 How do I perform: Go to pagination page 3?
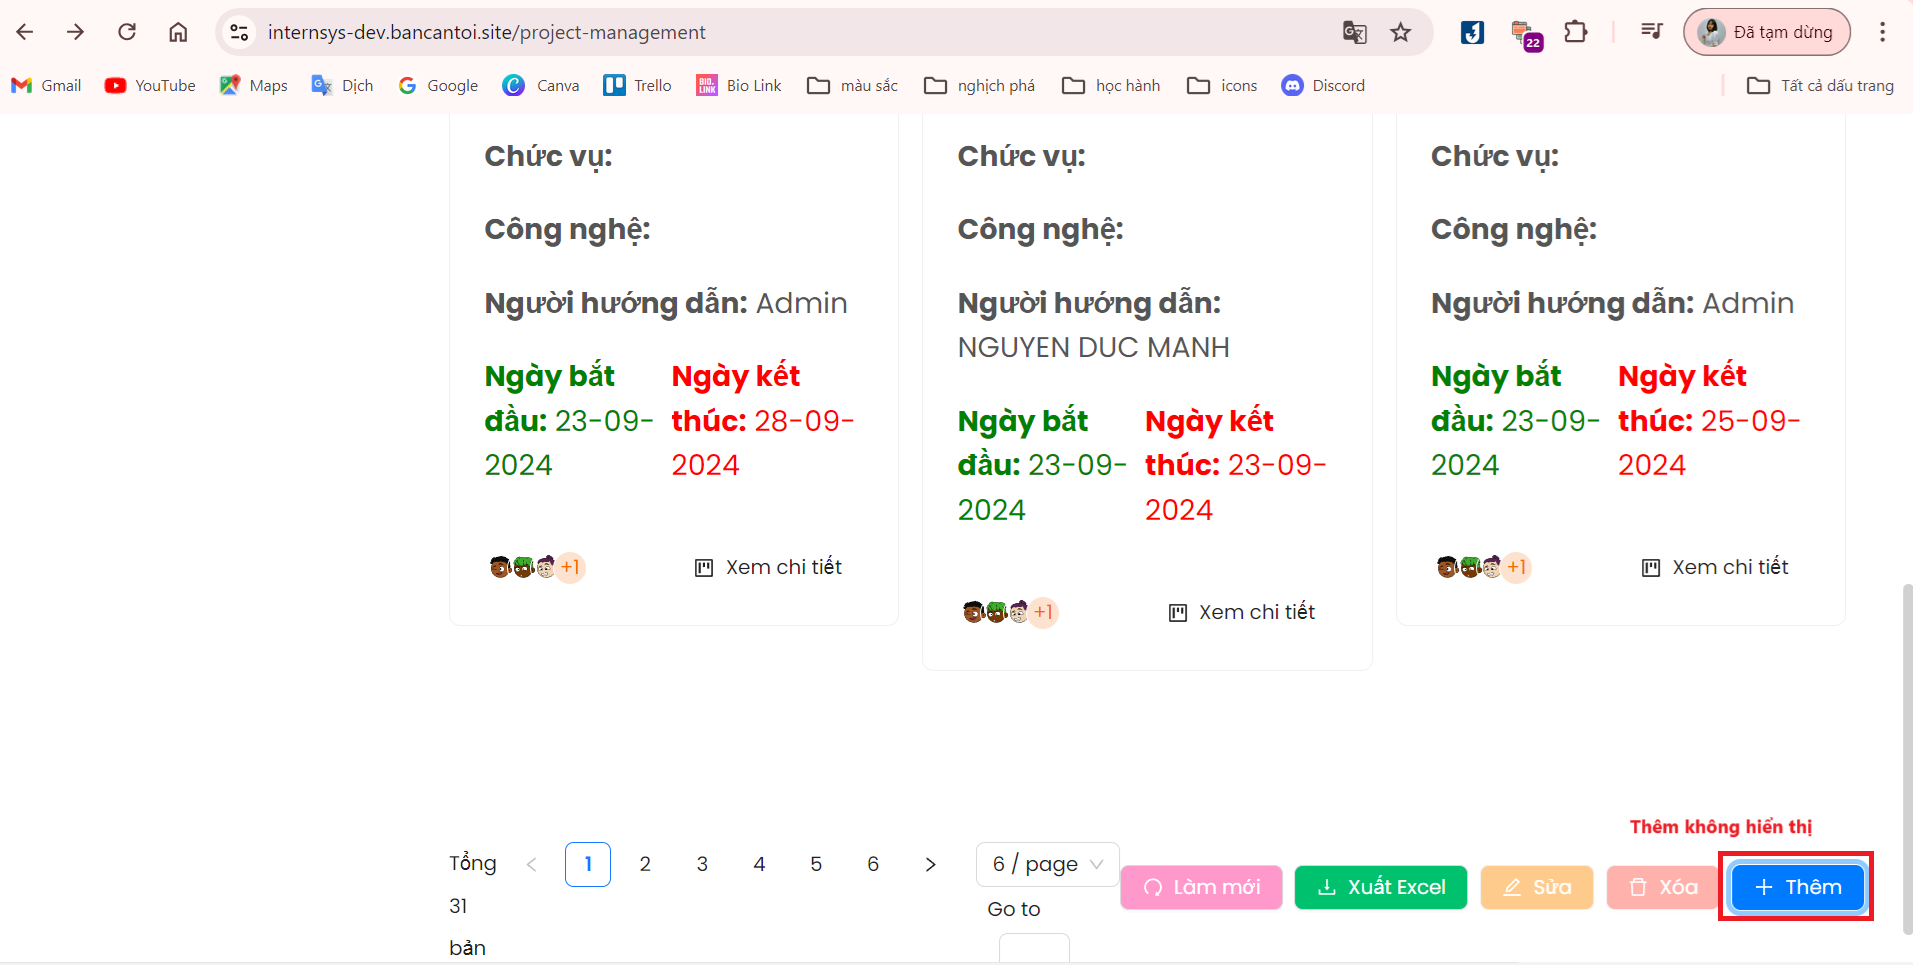(x=702, y=864)
